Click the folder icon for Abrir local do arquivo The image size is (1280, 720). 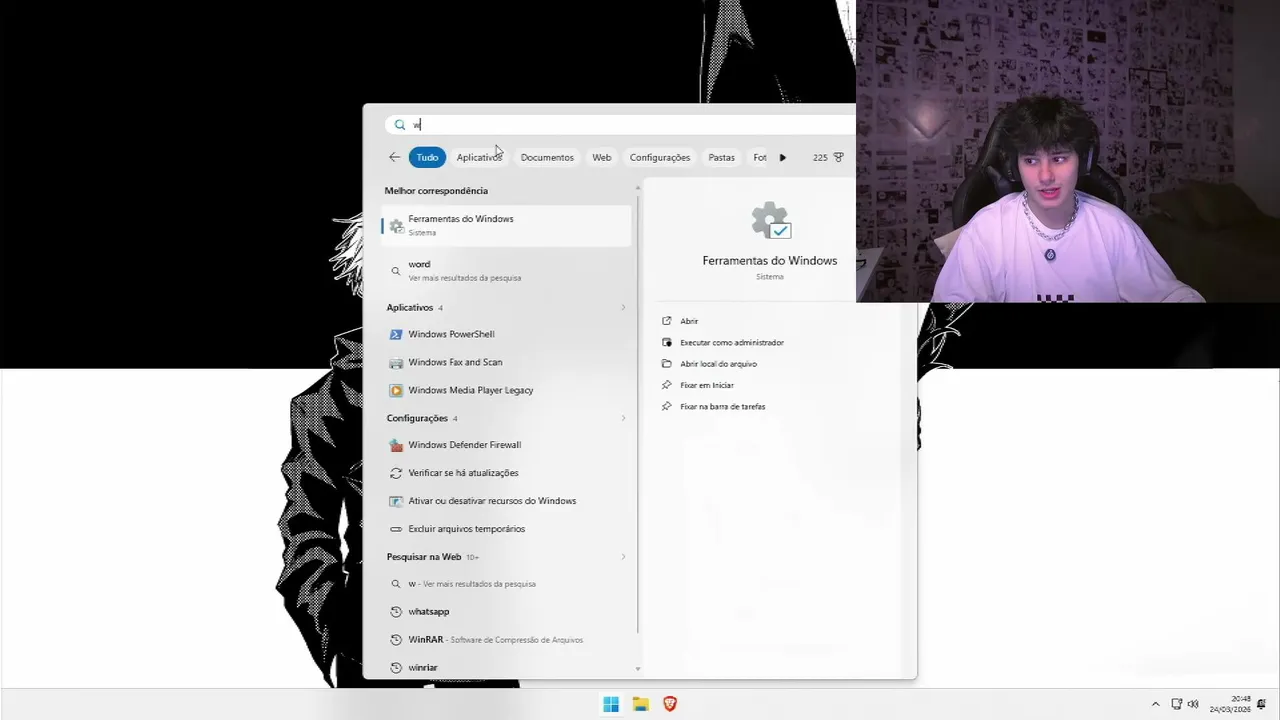click(x=667, y=364)
